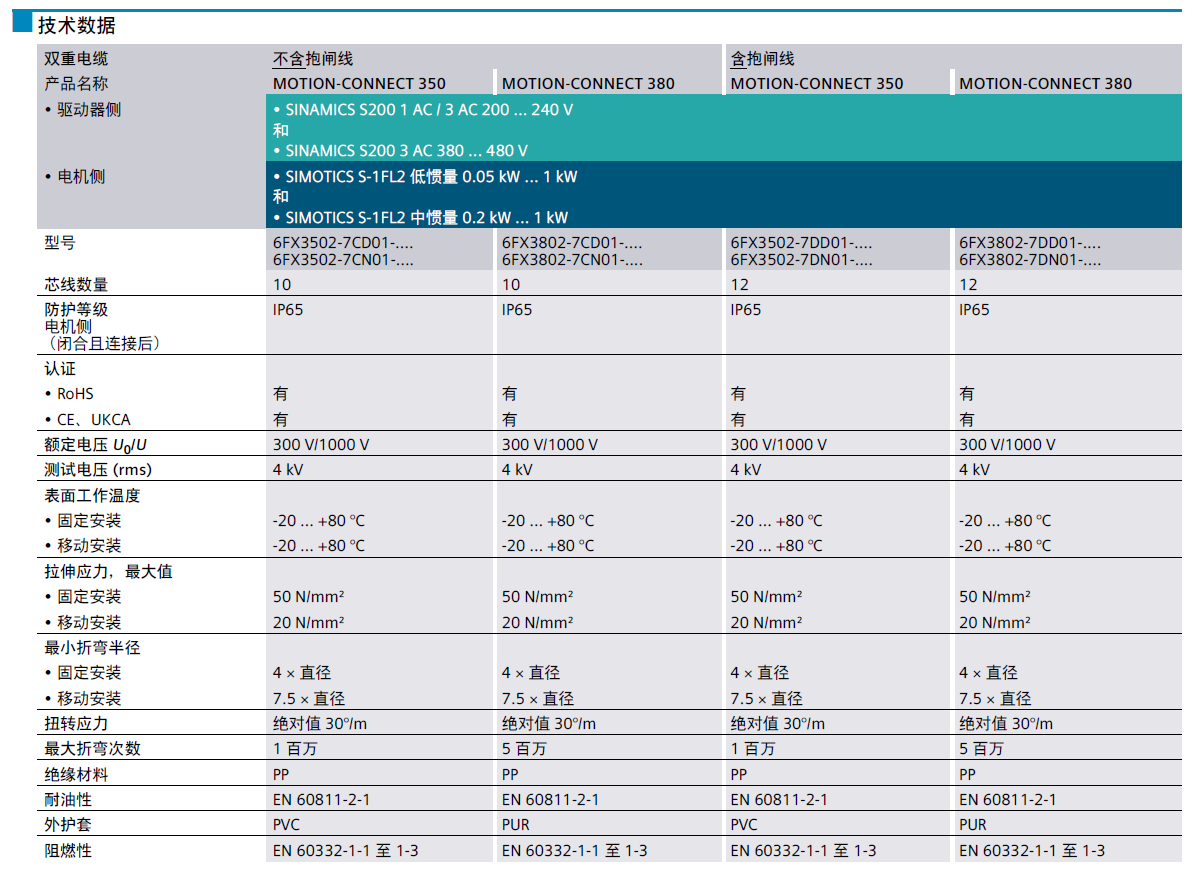Select the 含抱闸线 column group header
This screenshot has height=871, width=1200.
pyautogui.click(x=762, y=59)
